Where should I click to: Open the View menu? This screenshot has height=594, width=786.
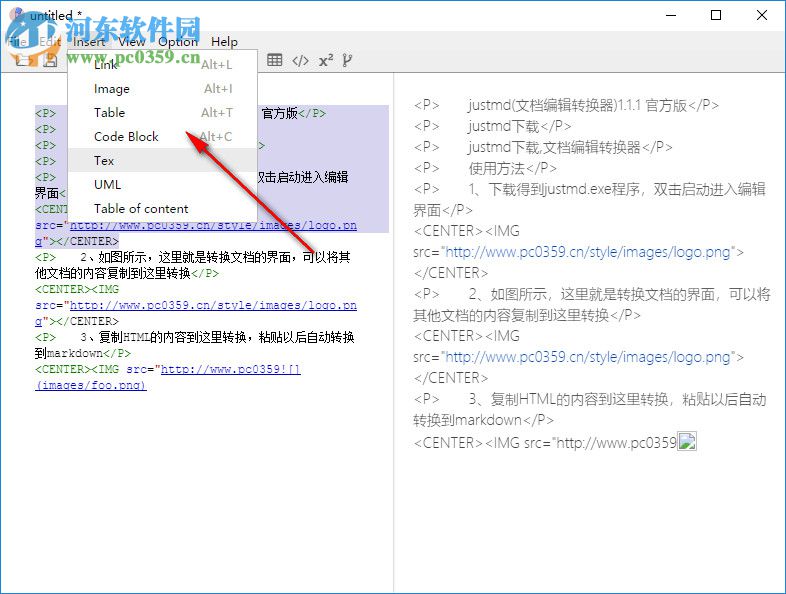[132, 42]
